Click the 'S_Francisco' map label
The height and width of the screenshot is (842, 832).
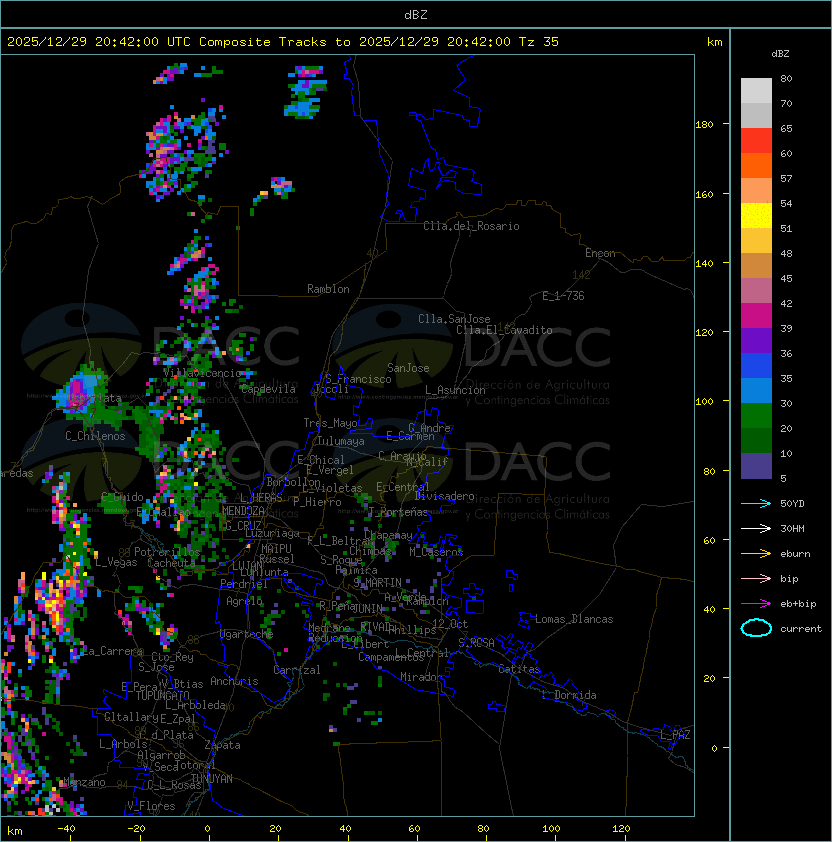point(358,379)
